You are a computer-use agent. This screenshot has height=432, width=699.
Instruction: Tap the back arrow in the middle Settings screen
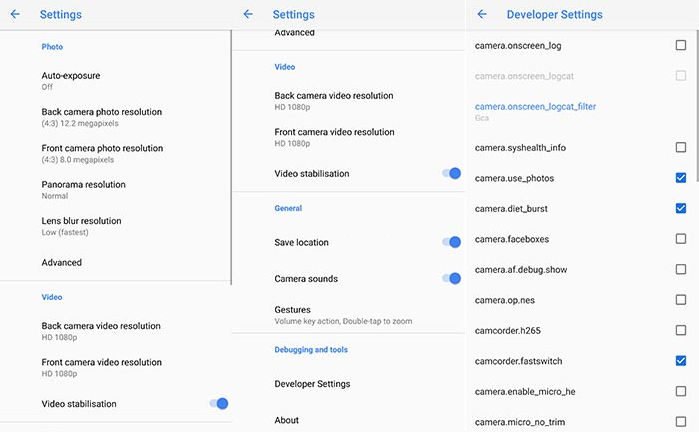pyautogui.click(x=248, y=15)
